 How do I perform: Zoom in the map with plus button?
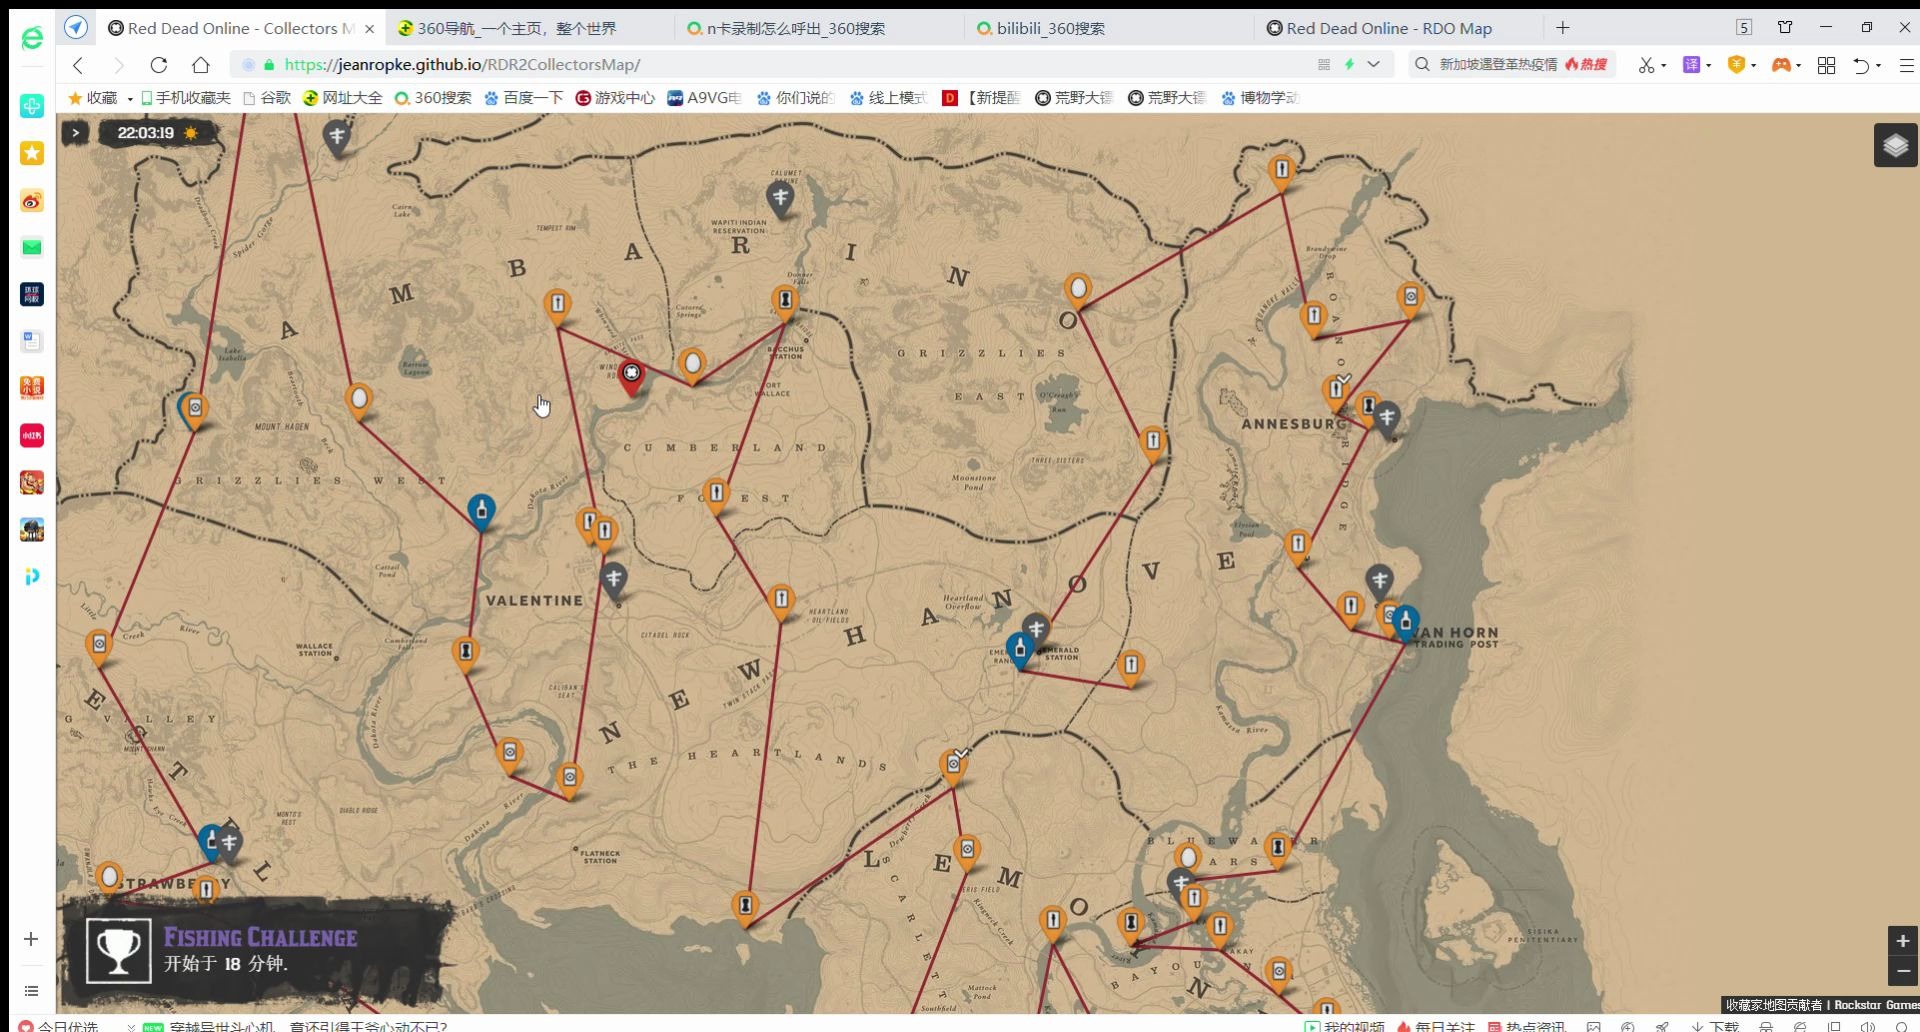(x=1902, y=941)
